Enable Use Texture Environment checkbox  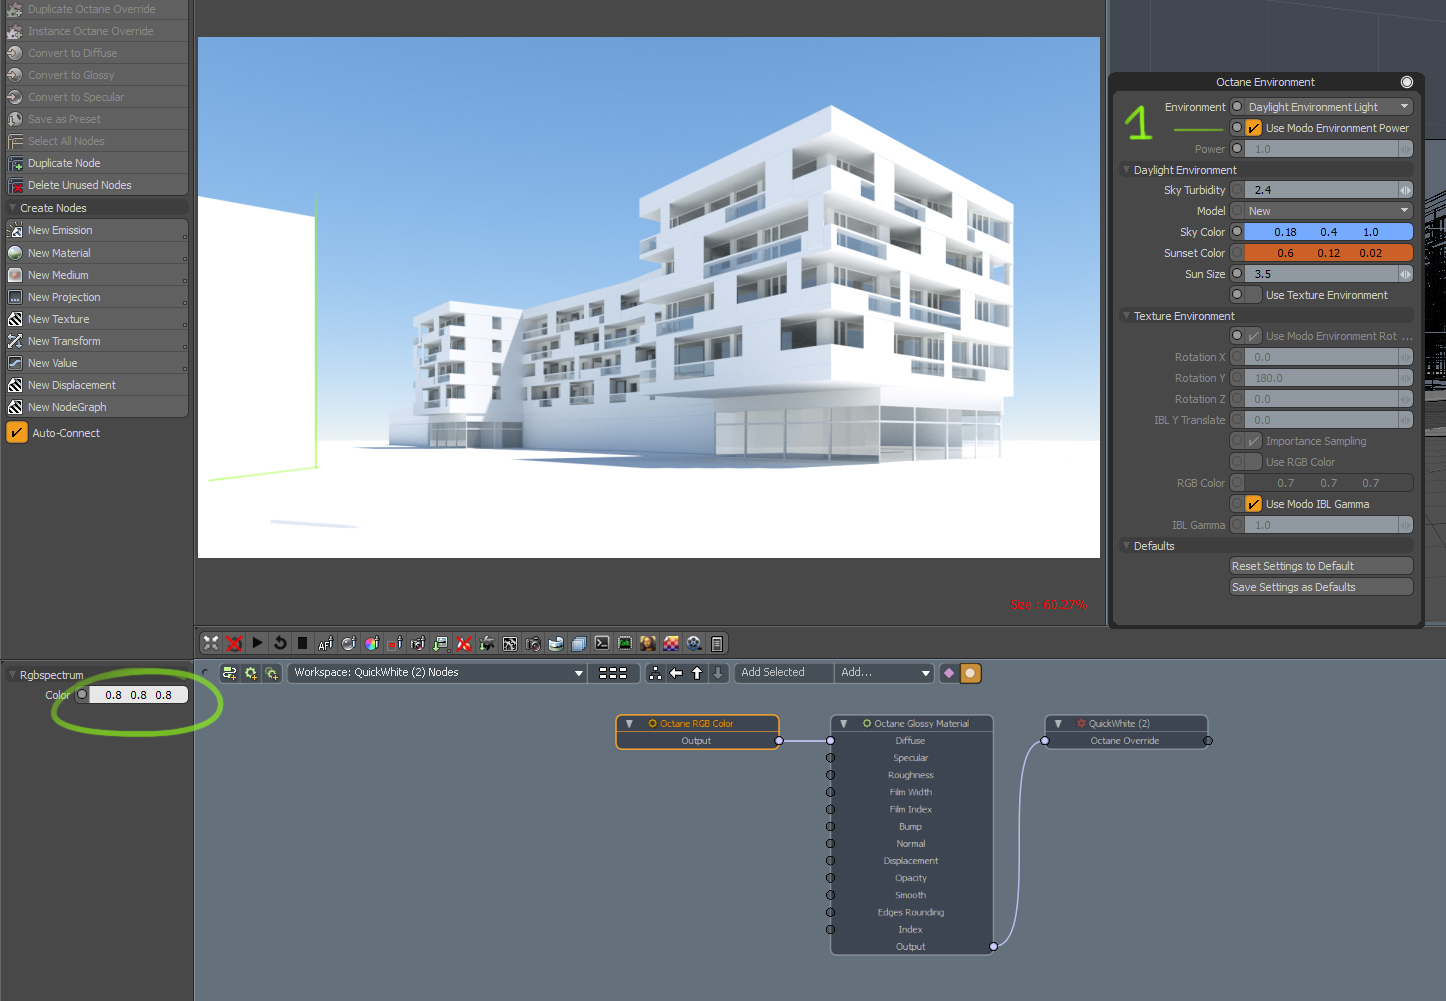tap(1253, 295)
